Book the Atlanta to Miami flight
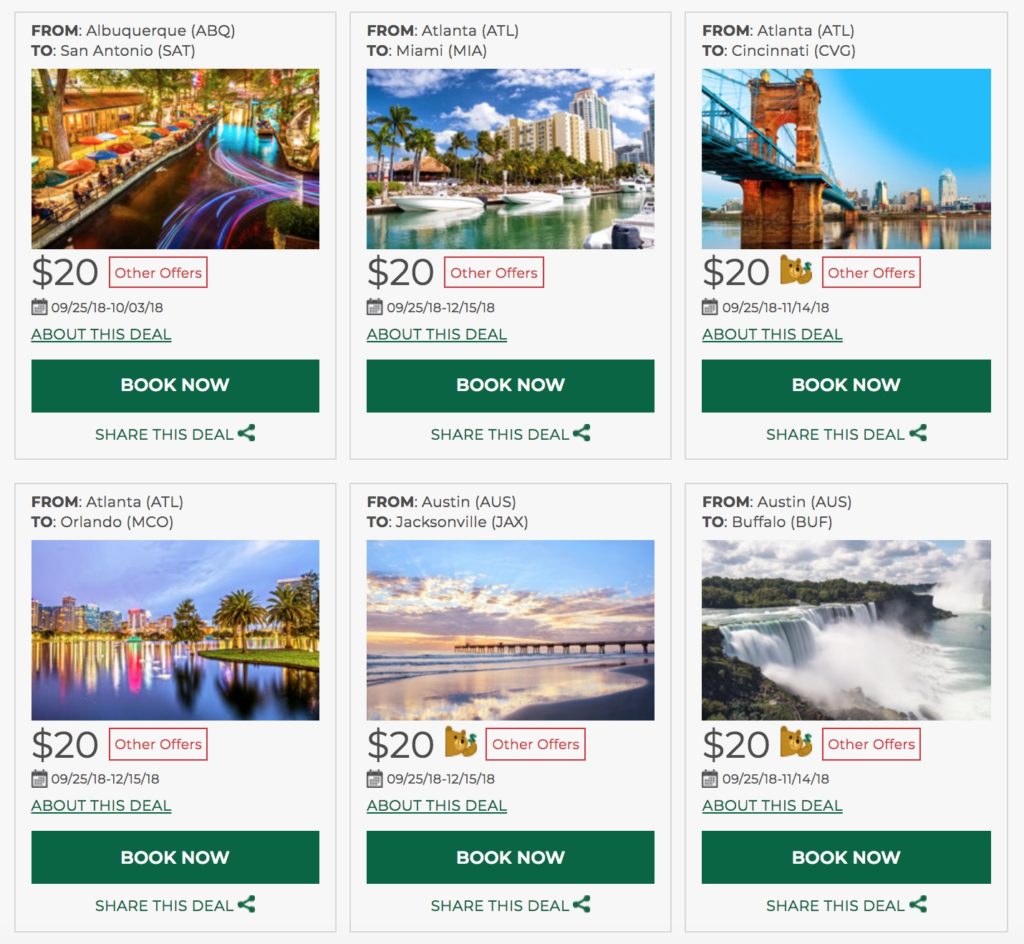This screenshot has height=944, width=1024. [510, 385]
